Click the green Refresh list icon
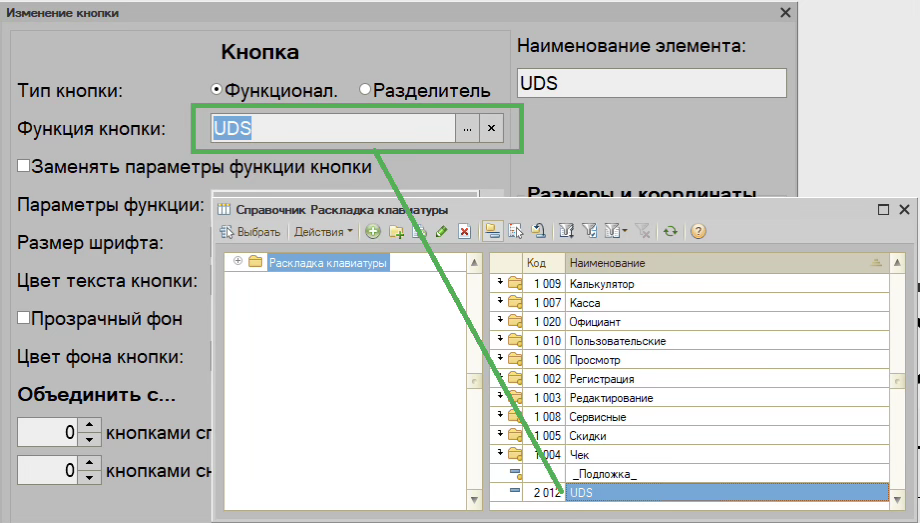920x523 pixels. pyautogui.click(x=671, y=232)
